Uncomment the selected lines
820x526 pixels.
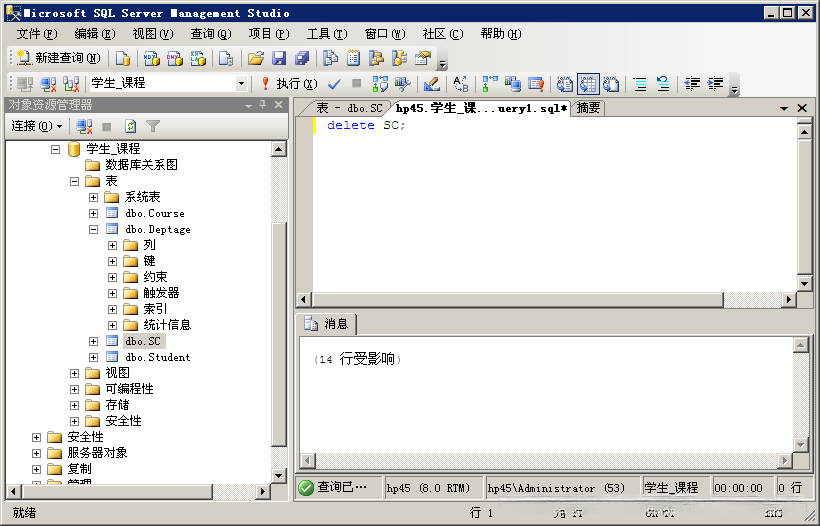(663, 84)
